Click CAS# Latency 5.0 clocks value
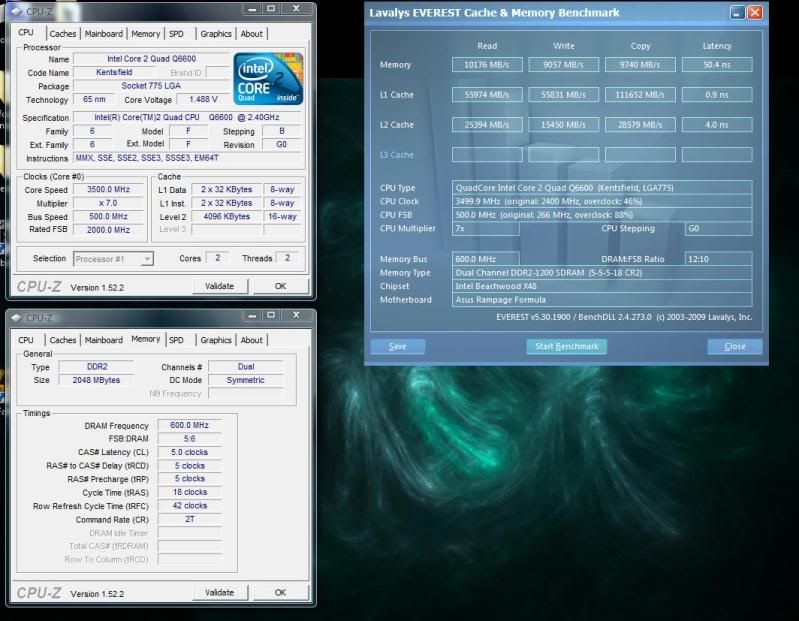The image size is (799, 621). click(190, 452)
